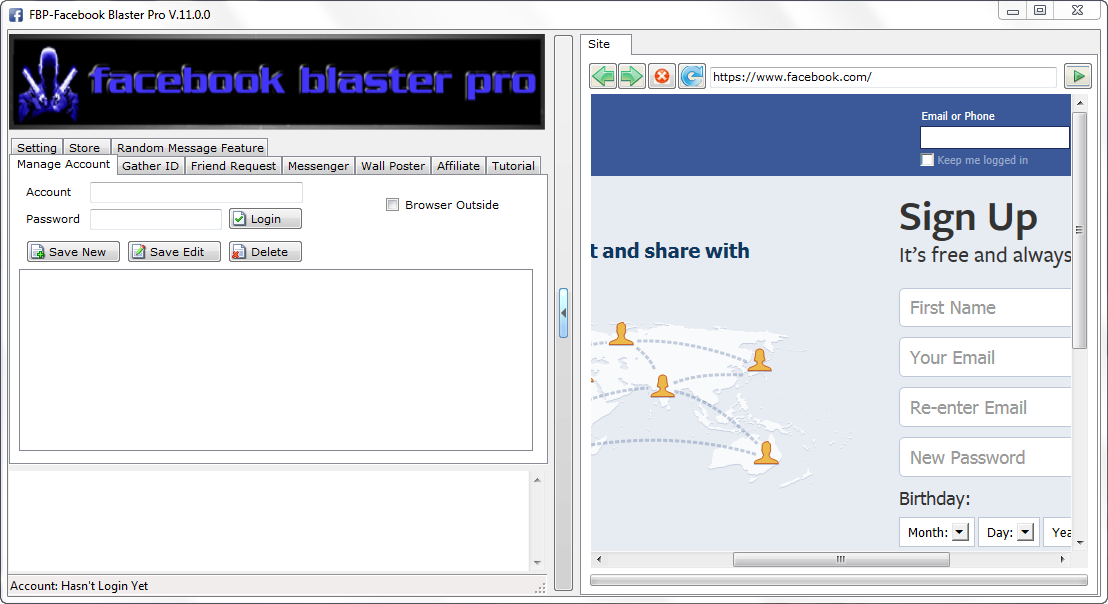Viewport: 1108px width, 604px height.
Task: Click the Save Edit button
Action: [x=174, y=251]
